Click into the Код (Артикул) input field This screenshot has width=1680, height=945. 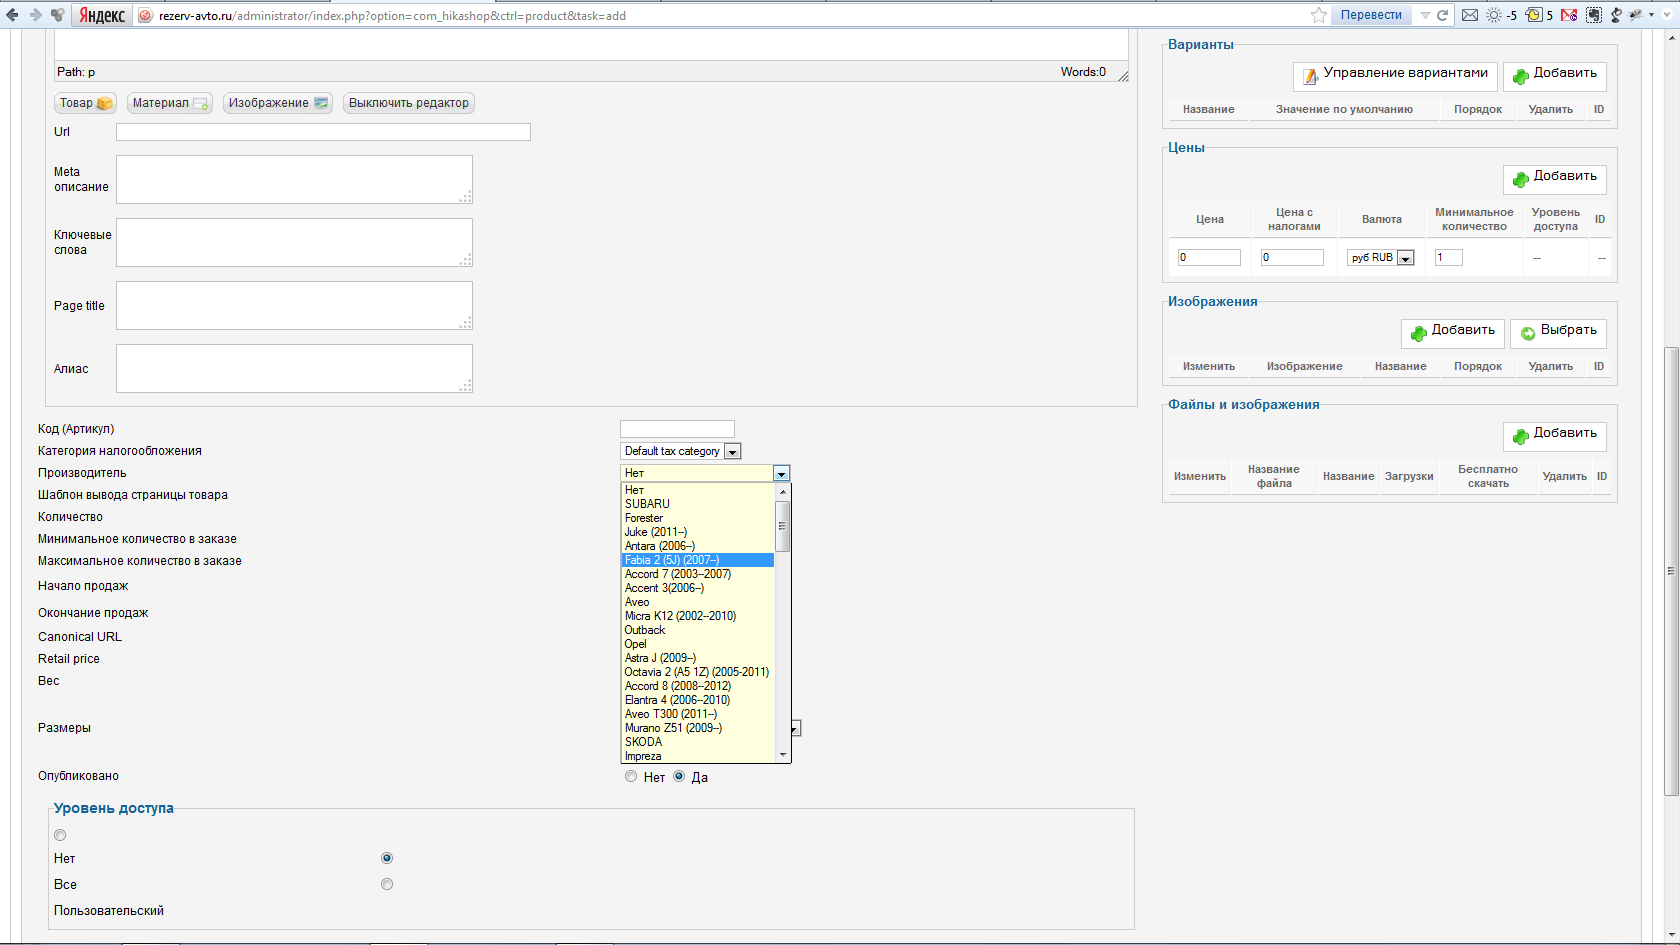pos(677,429)
